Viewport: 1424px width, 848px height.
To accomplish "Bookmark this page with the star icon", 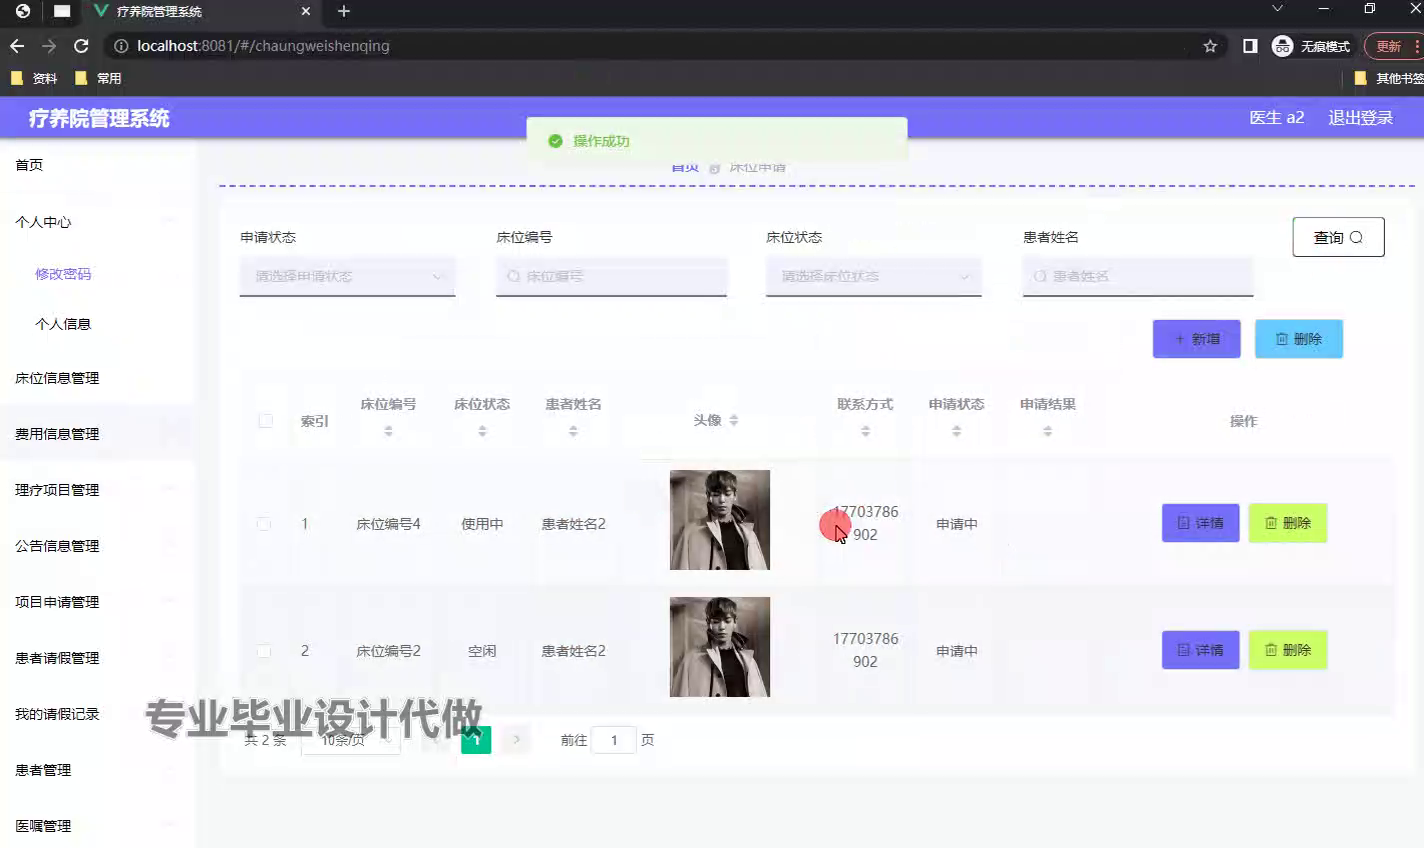I will click(1210, 46).
